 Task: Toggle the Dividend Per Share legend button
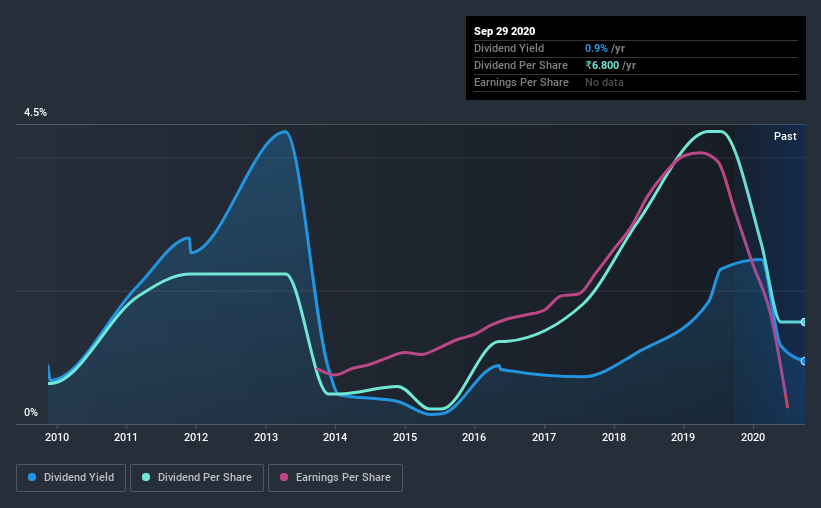197,478
